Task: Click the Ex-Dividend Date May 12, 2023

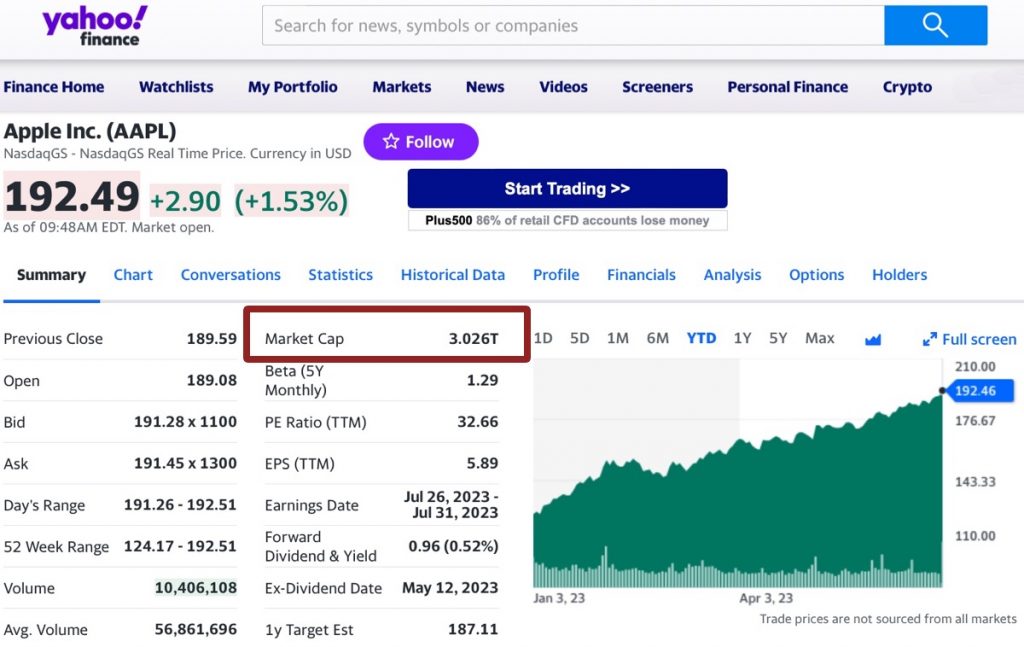Action: point(450,588)
